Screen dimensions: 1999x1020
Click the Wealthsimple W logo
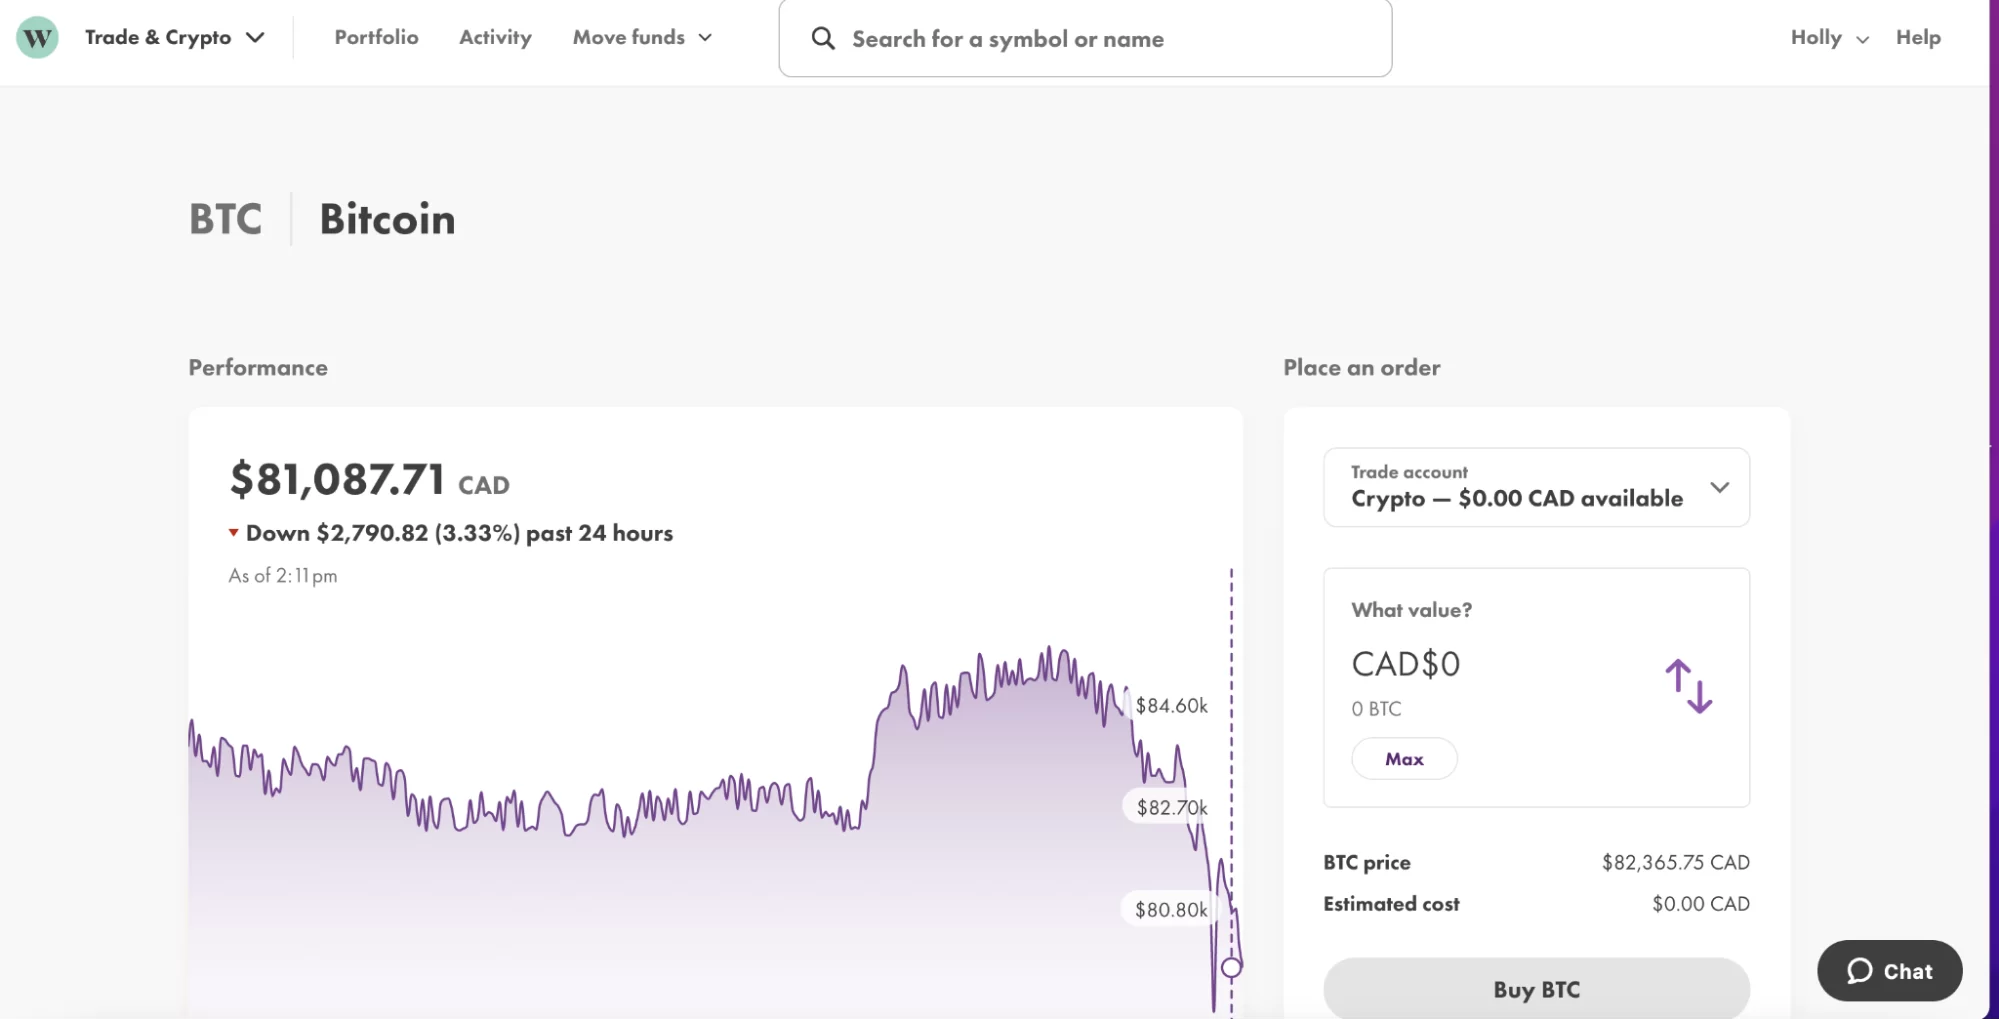[38, 38]
